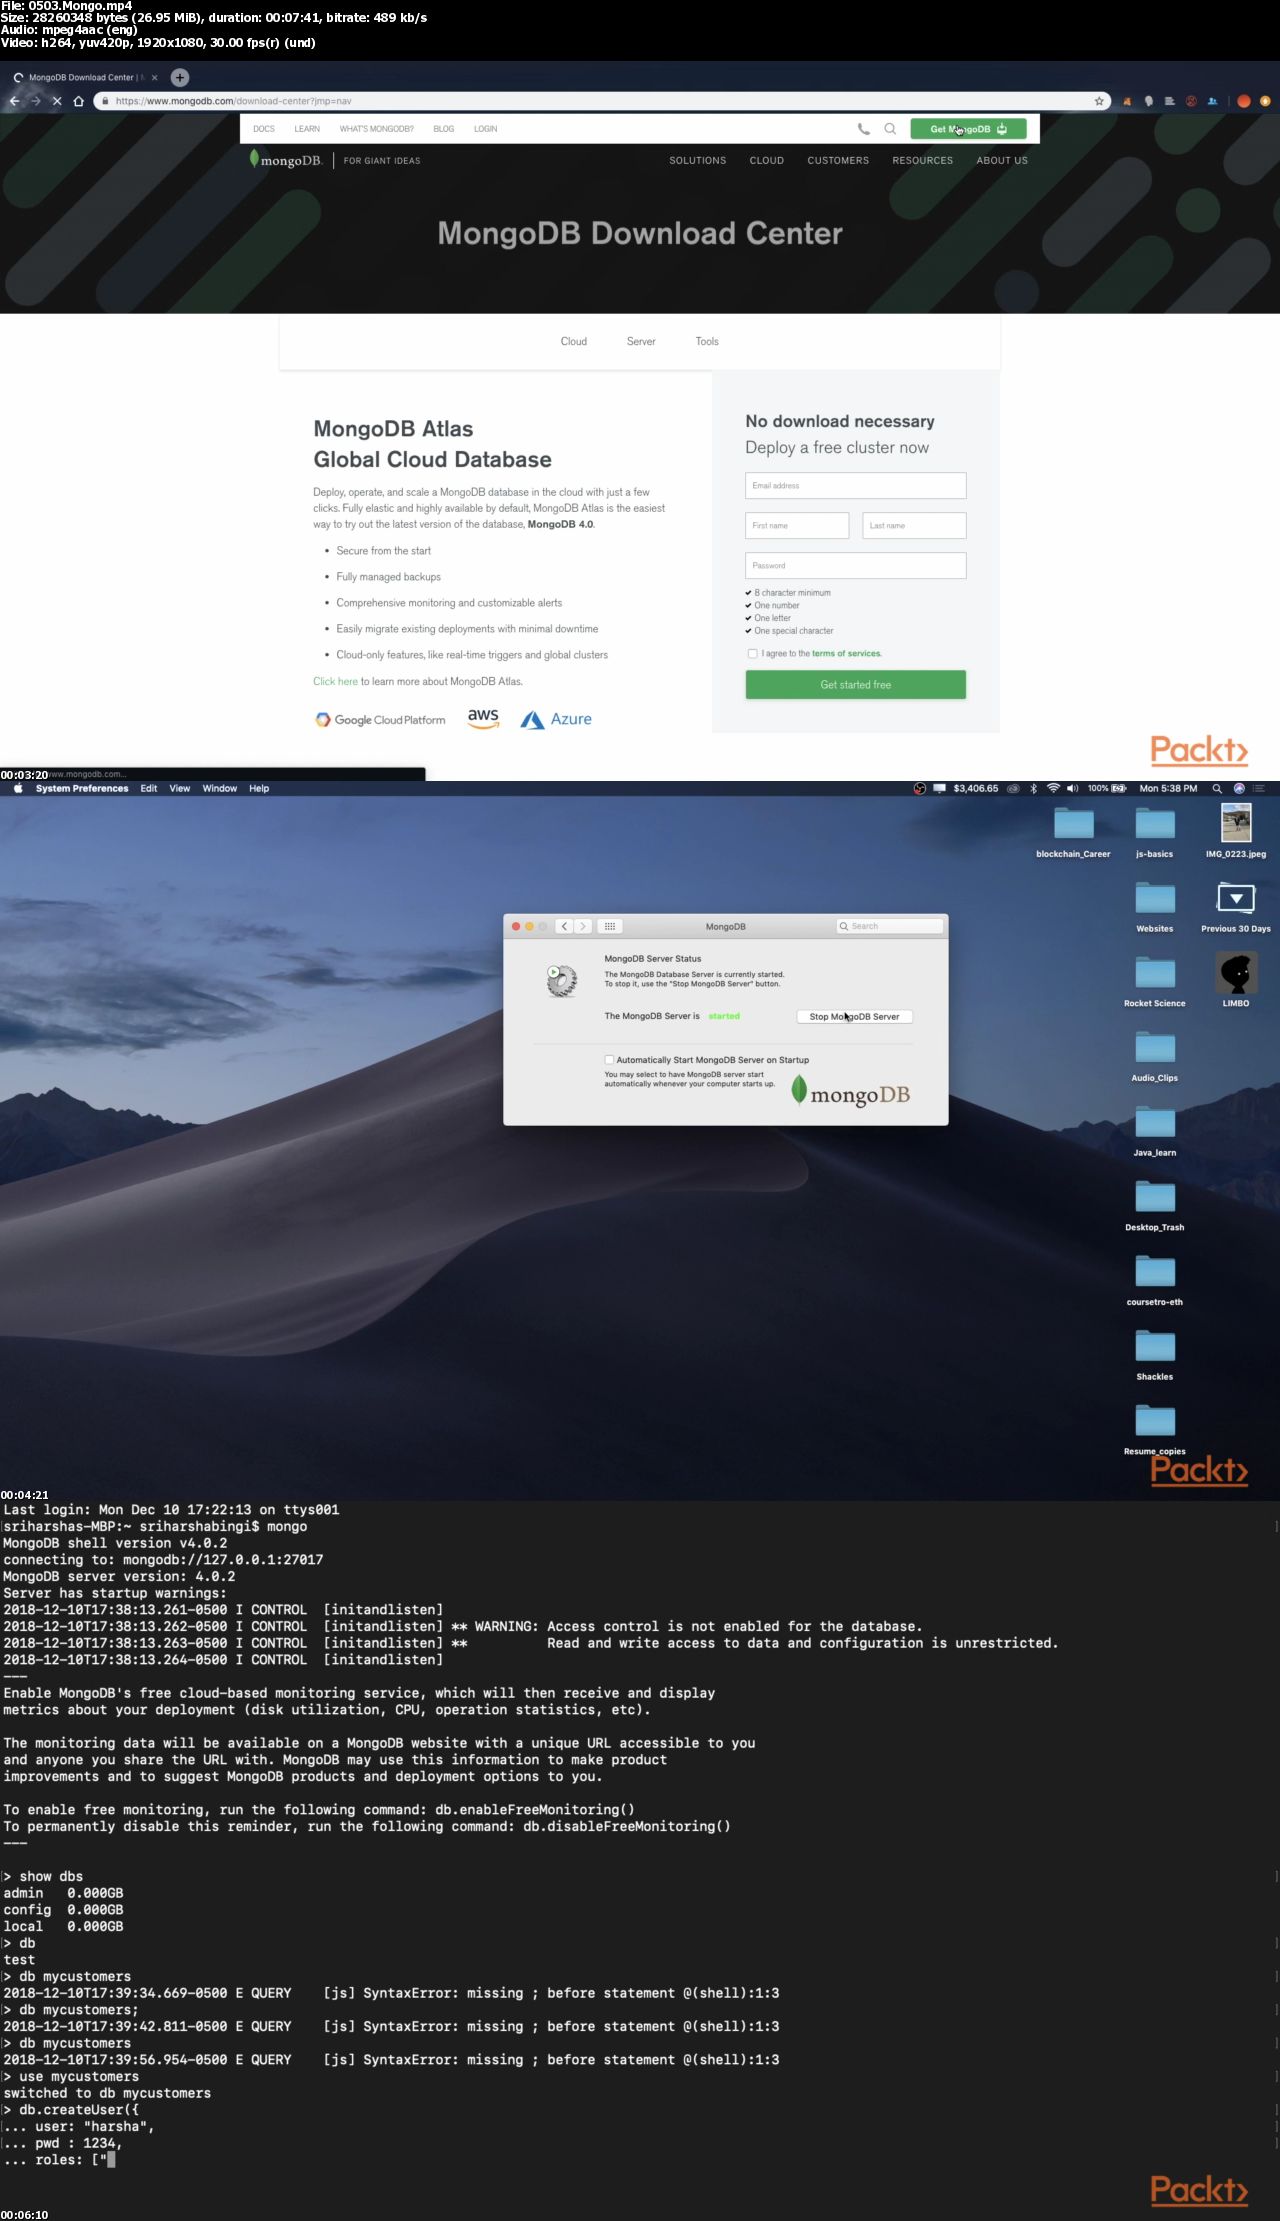This screenshot has height=2221, width=1280.
Task: Open the Apple menu in the macOS menu bar
Action: pyautogui.click(x=18, y=788)
